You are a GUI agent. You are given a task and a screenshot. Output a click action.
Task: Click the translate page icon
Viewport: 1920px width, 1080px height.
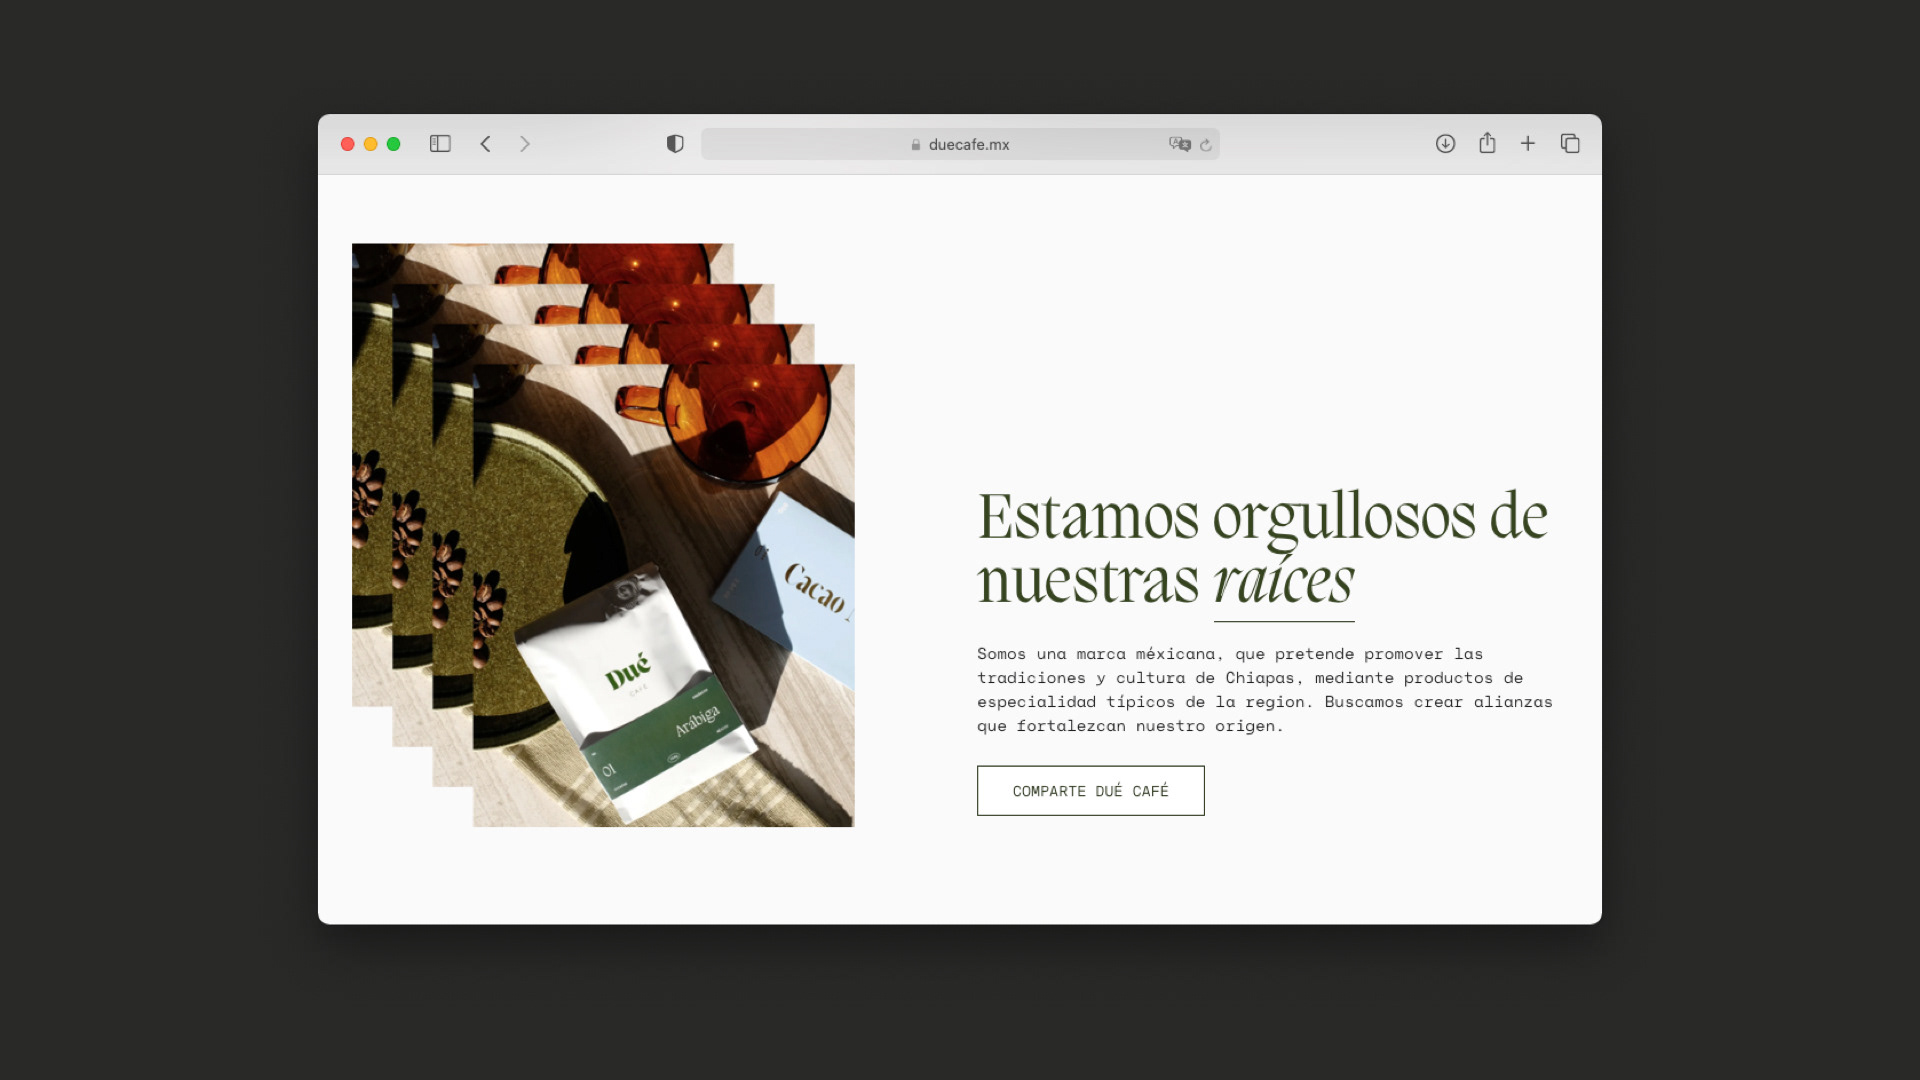(1179, 144)
